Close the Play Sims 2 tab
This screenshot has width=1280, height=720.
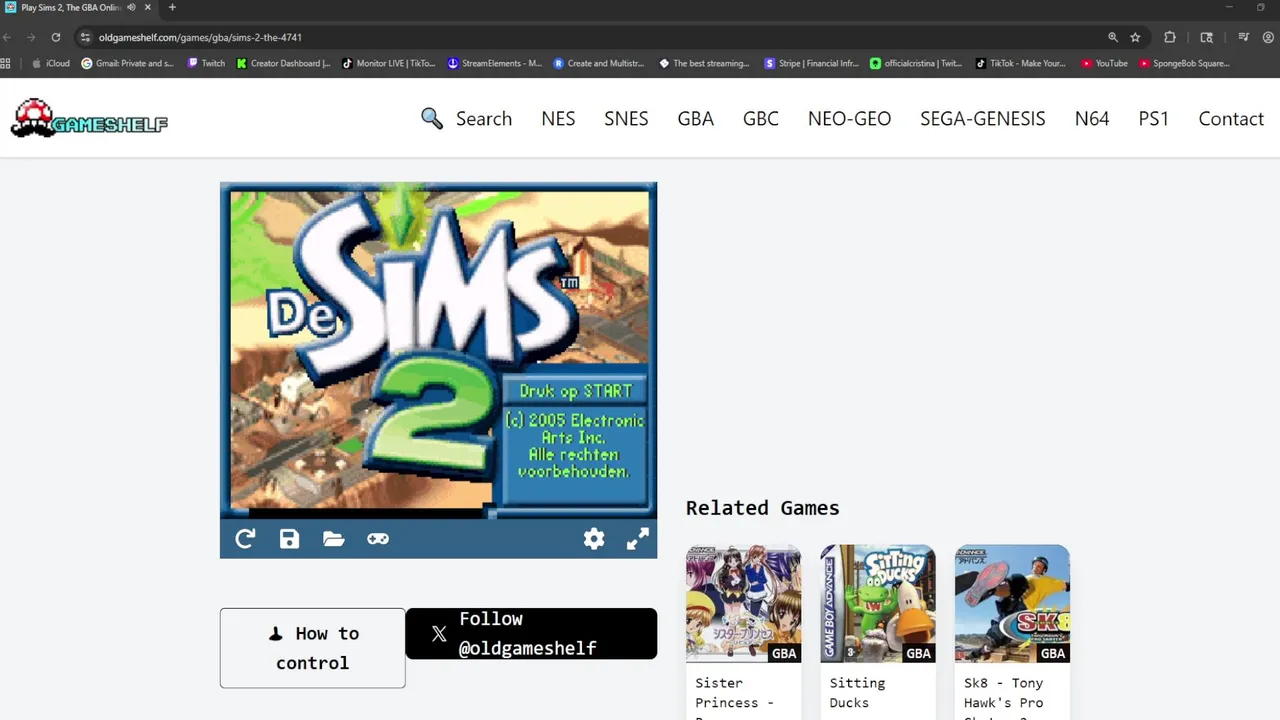click(148, 7)
